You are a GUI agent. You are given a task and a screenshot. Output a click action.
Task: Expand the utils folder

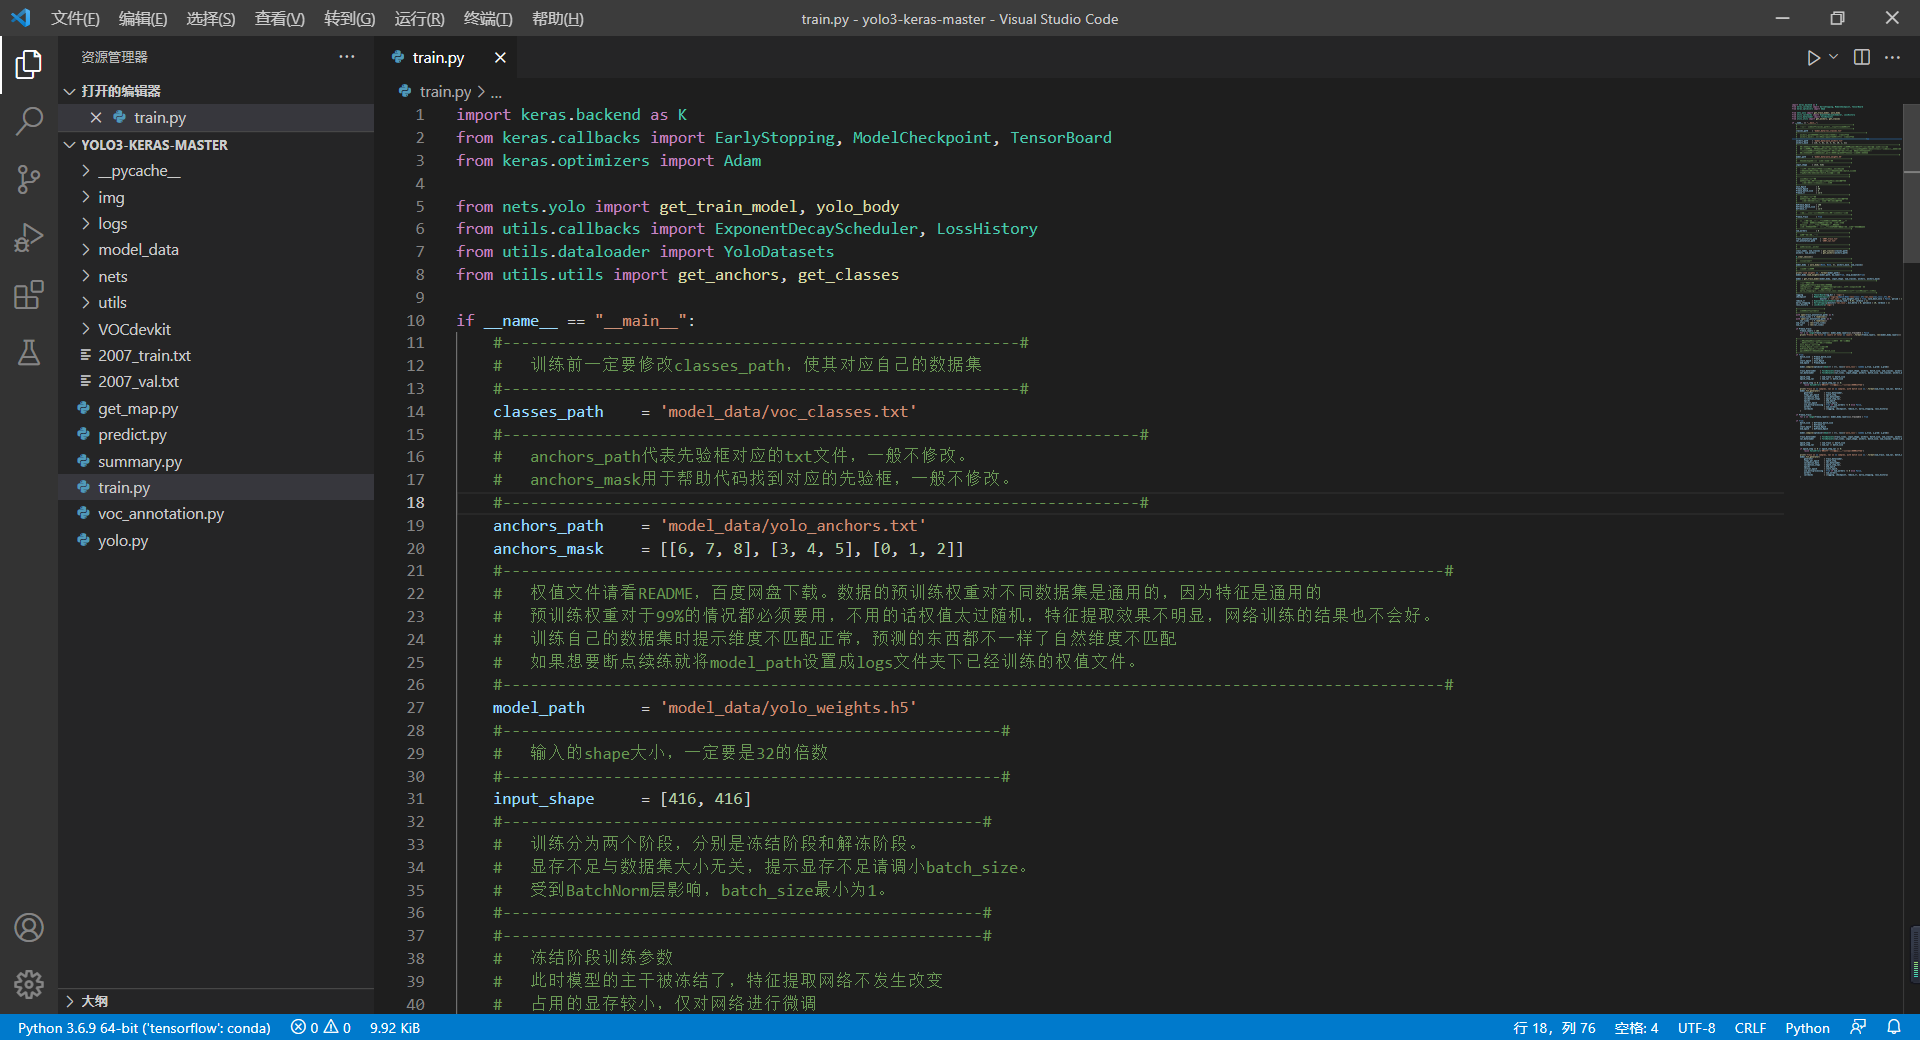pyautogui.click(x=216, y=303)
